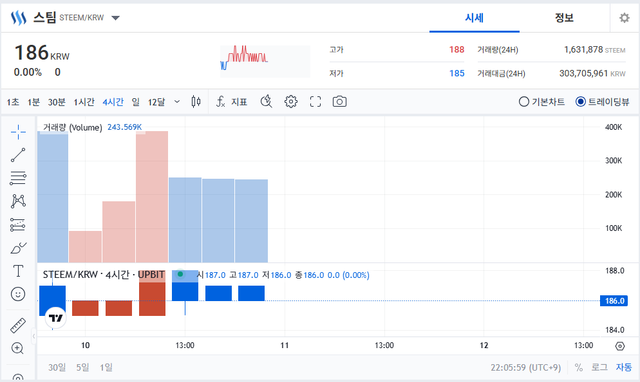Click the 거래량 (Volume) indicator label
The width and height of the screenshot is (640, 382).
point(73,127)
